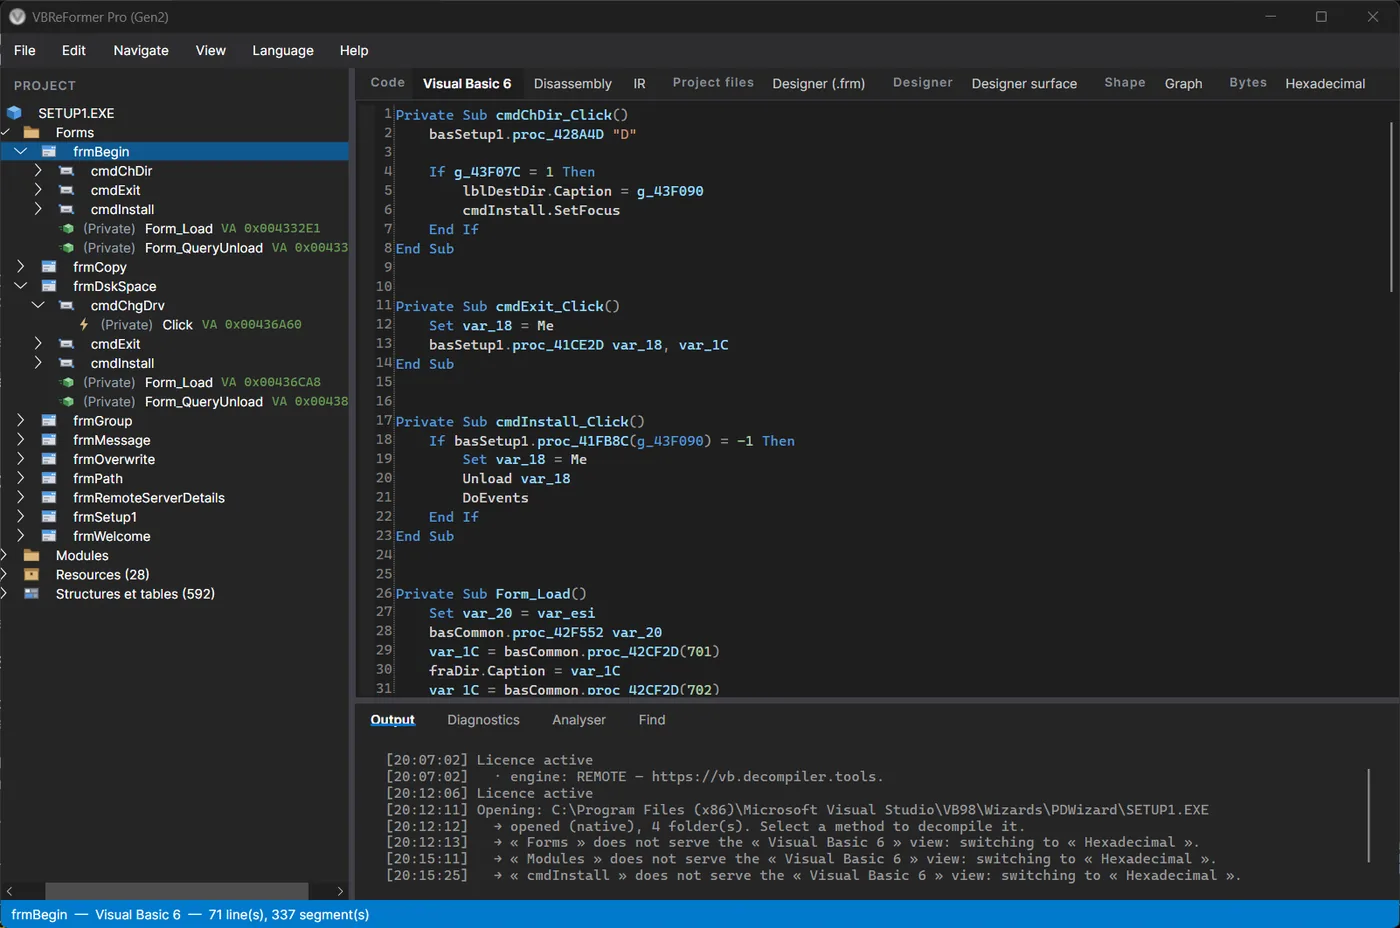The height and width of the screenshot is (928, 1400).
Task: Click the VBReFormer Pro logo icon in title bar
Action: point(17,17)
